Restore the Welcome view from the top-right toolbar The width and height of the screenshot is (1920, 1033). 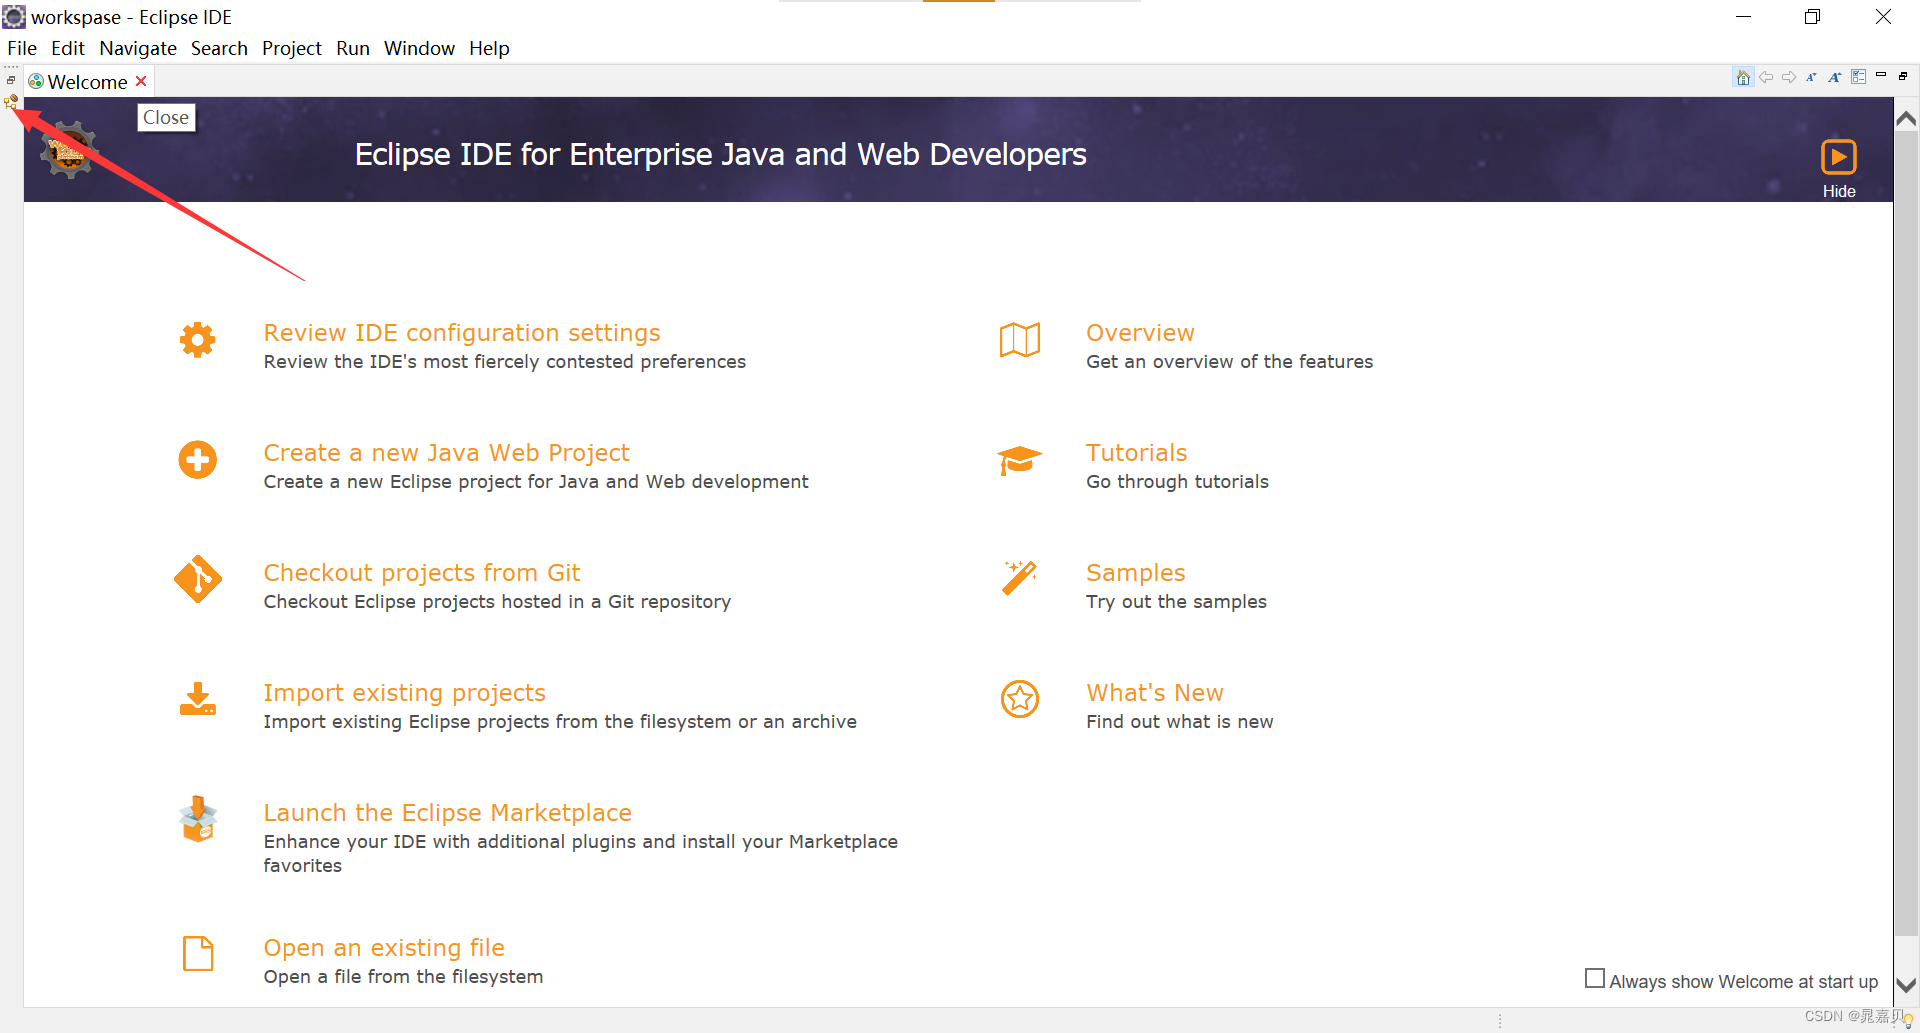coord(1903,76)
